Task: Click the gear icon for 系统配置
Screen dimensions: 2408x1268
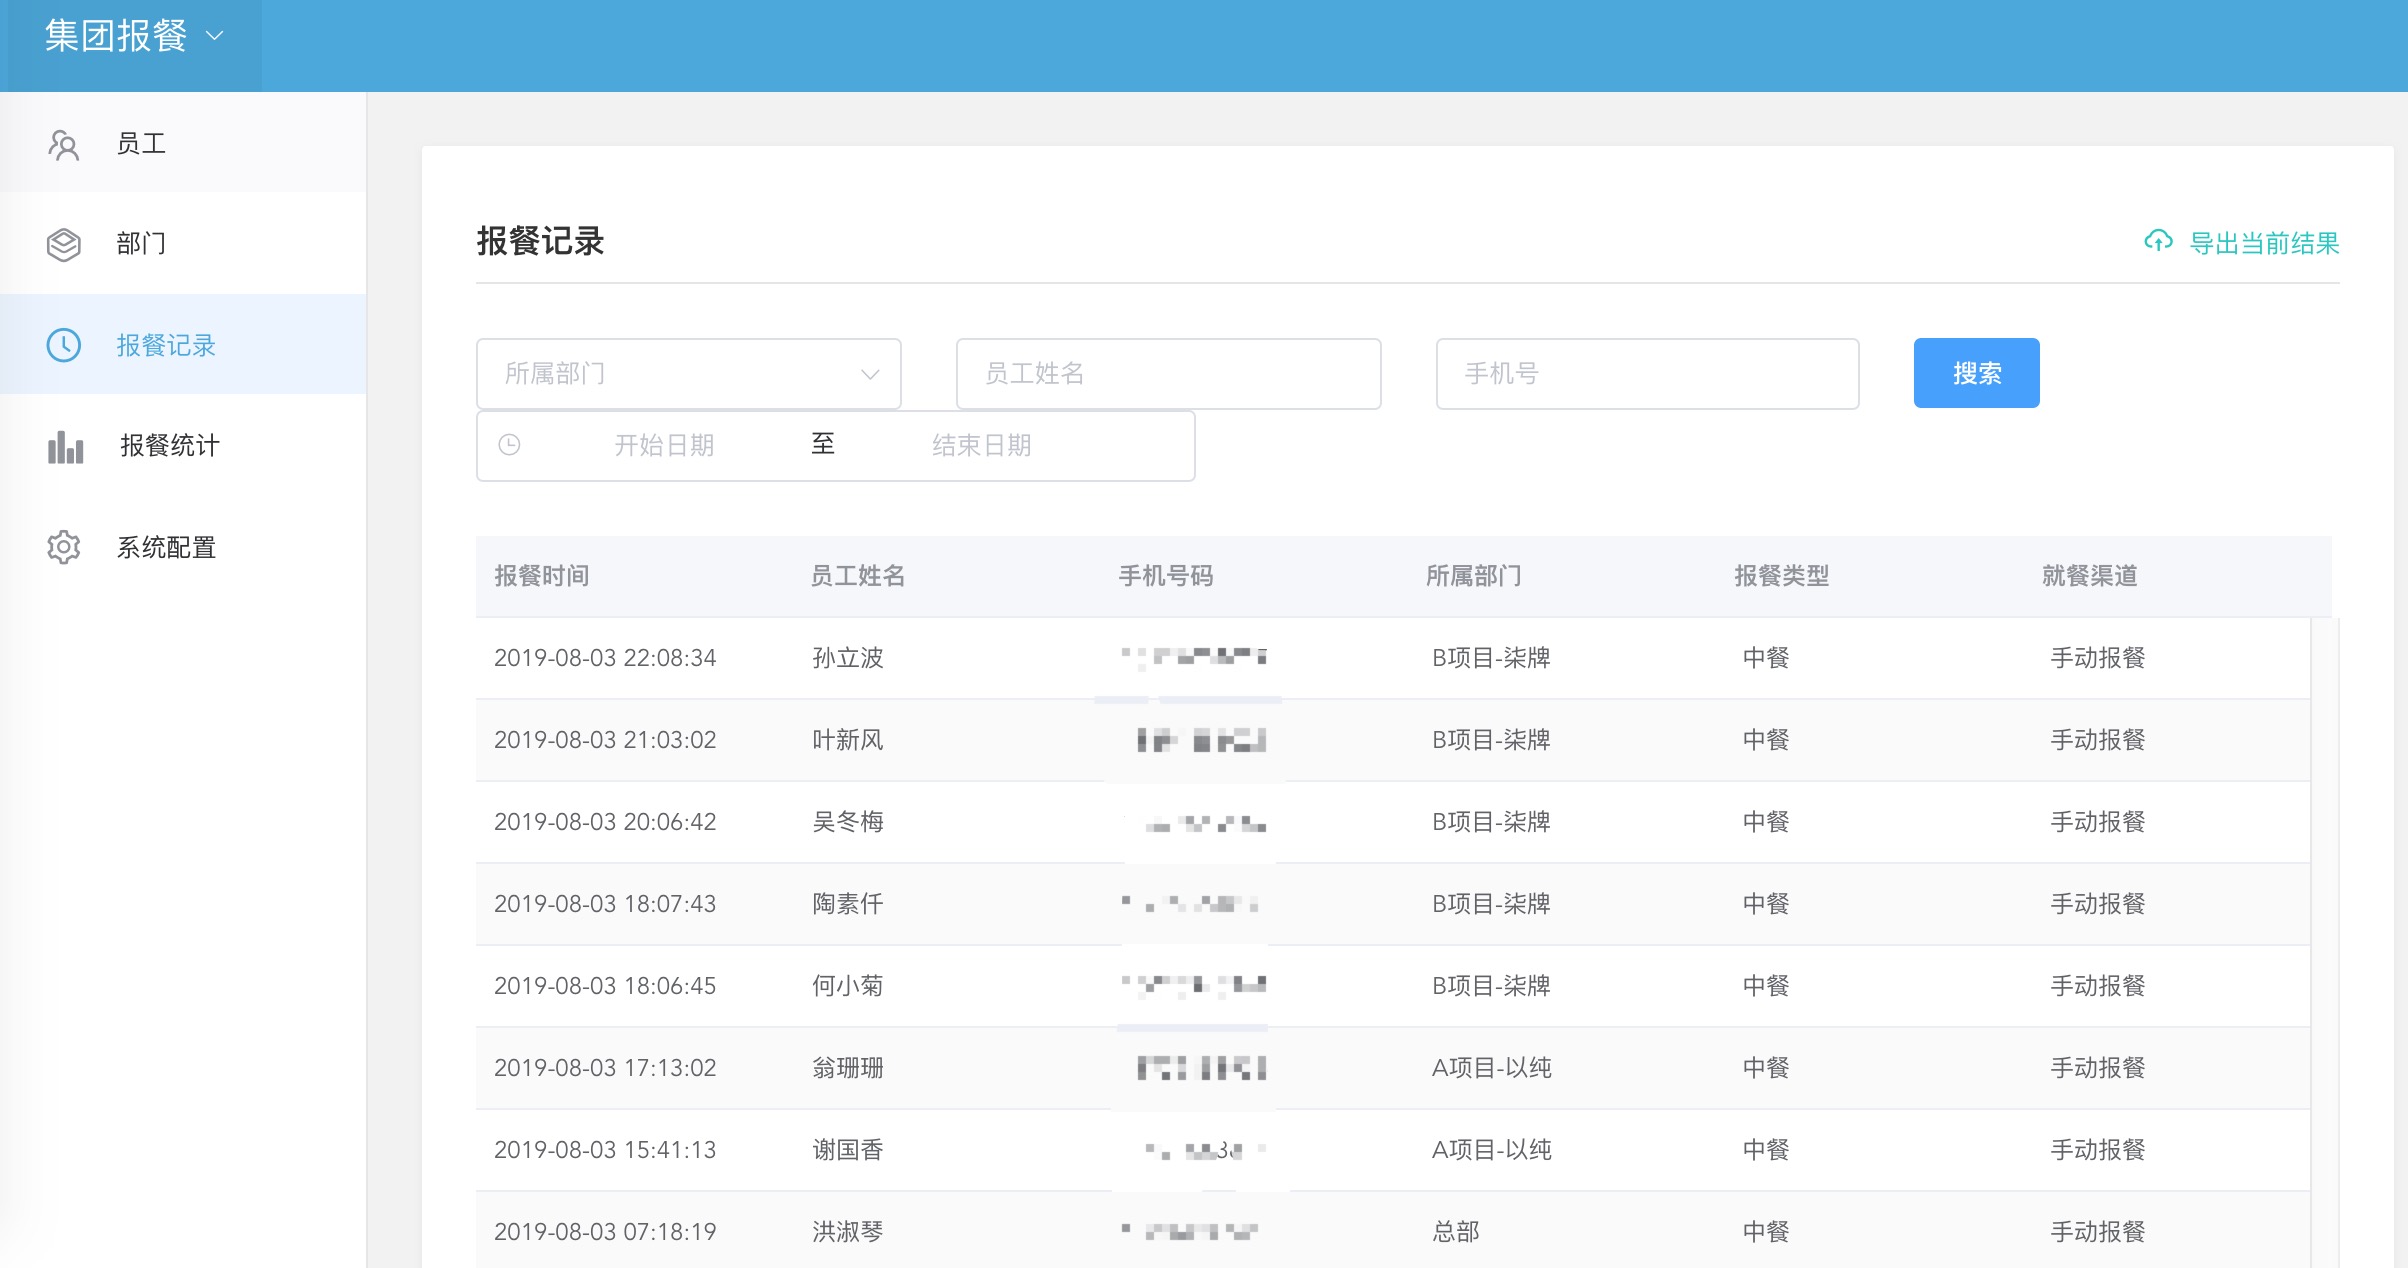Action: pos(64,547)
